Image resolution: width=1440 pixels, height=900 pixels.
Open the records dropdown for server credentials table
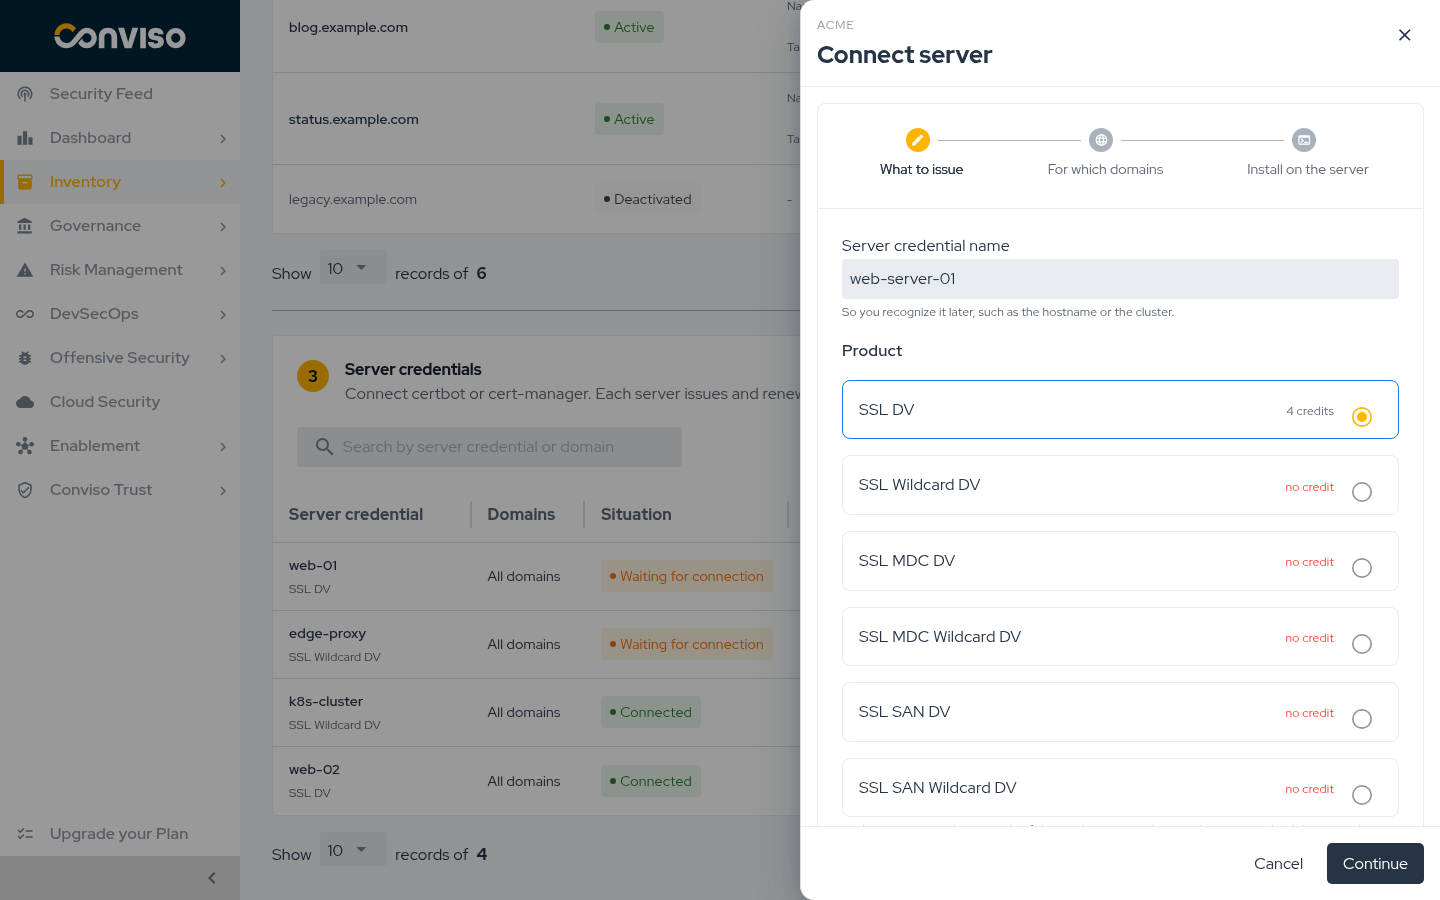click(x=353, y=850)
